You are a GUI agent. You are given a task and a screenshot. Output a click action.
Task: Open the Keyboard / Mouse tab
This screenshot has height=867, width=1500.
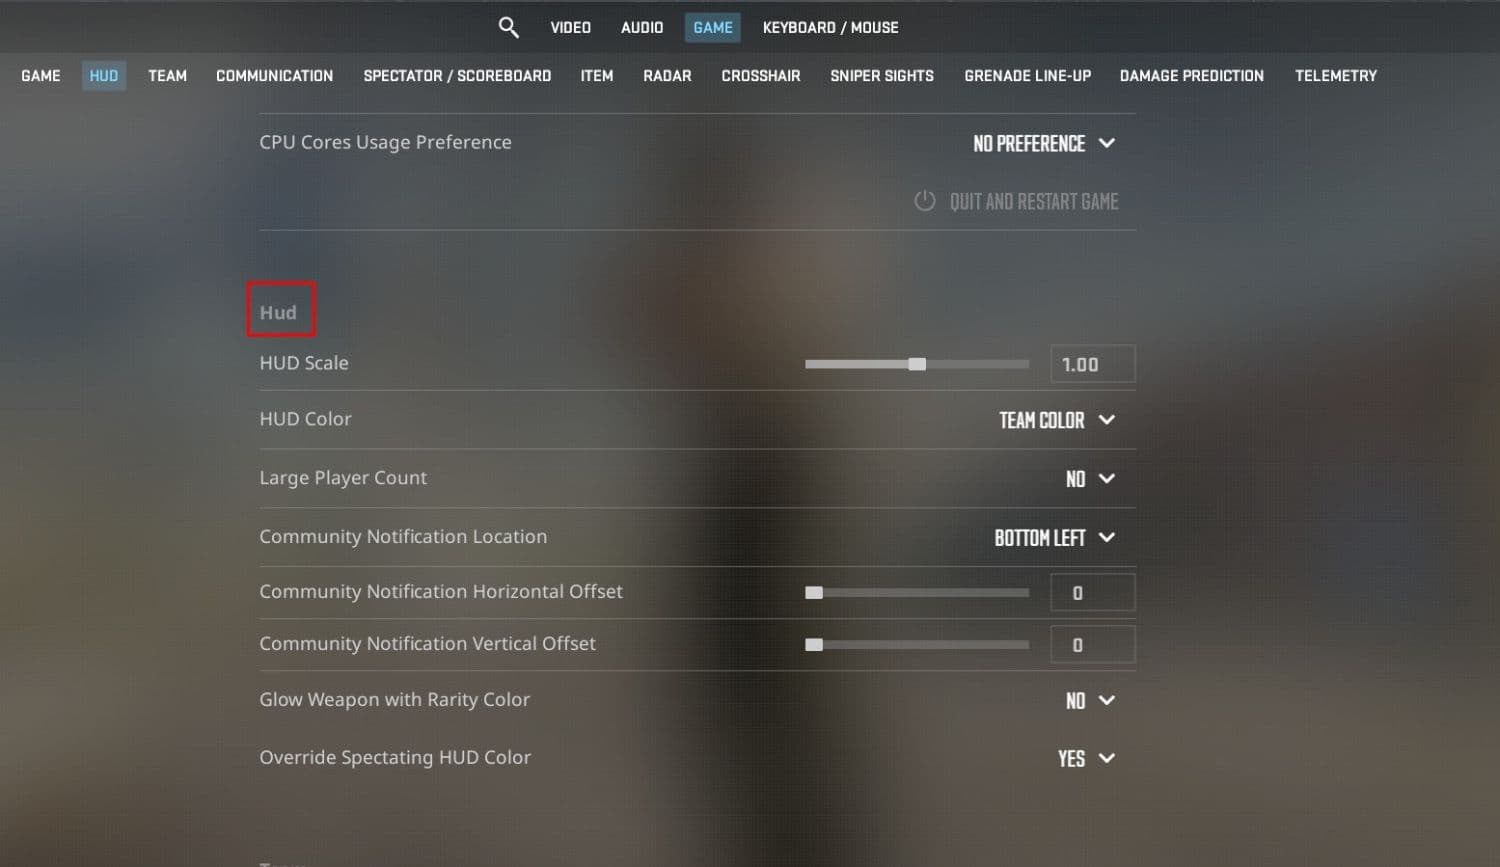[x=830, y=27]
